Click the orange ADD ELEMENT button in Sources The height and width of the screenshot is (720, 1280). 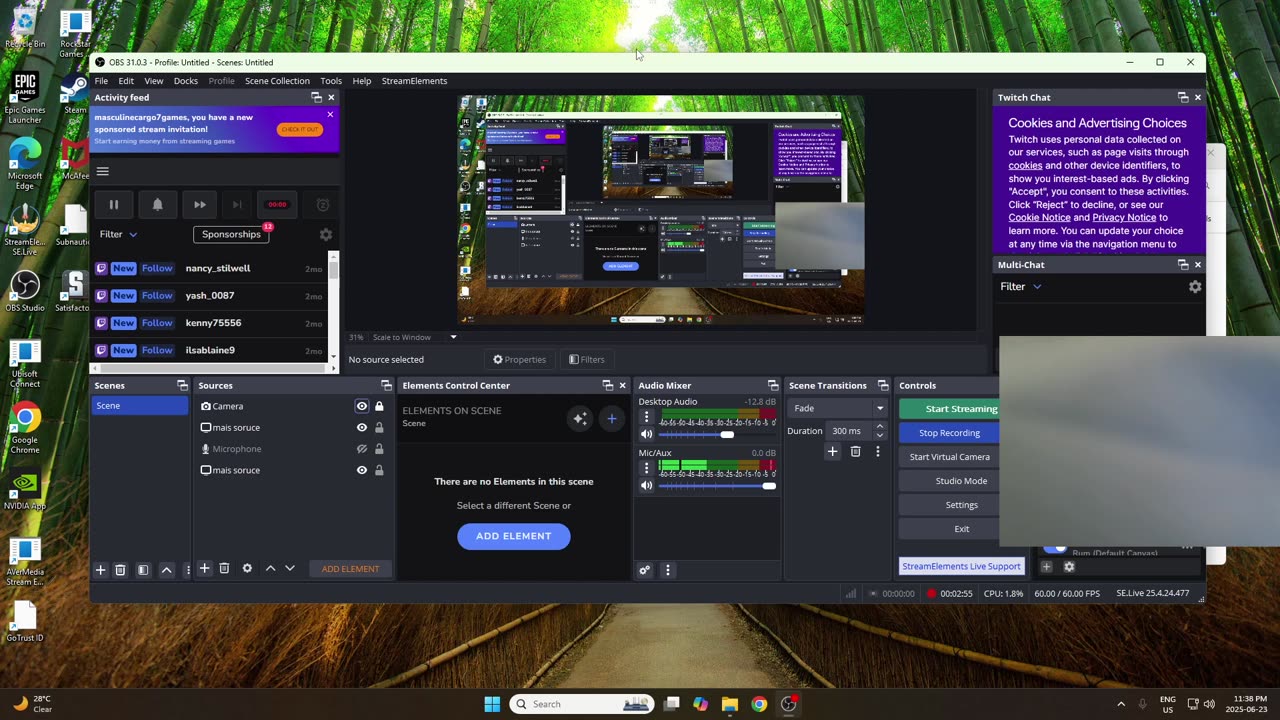tap(350, 569)
